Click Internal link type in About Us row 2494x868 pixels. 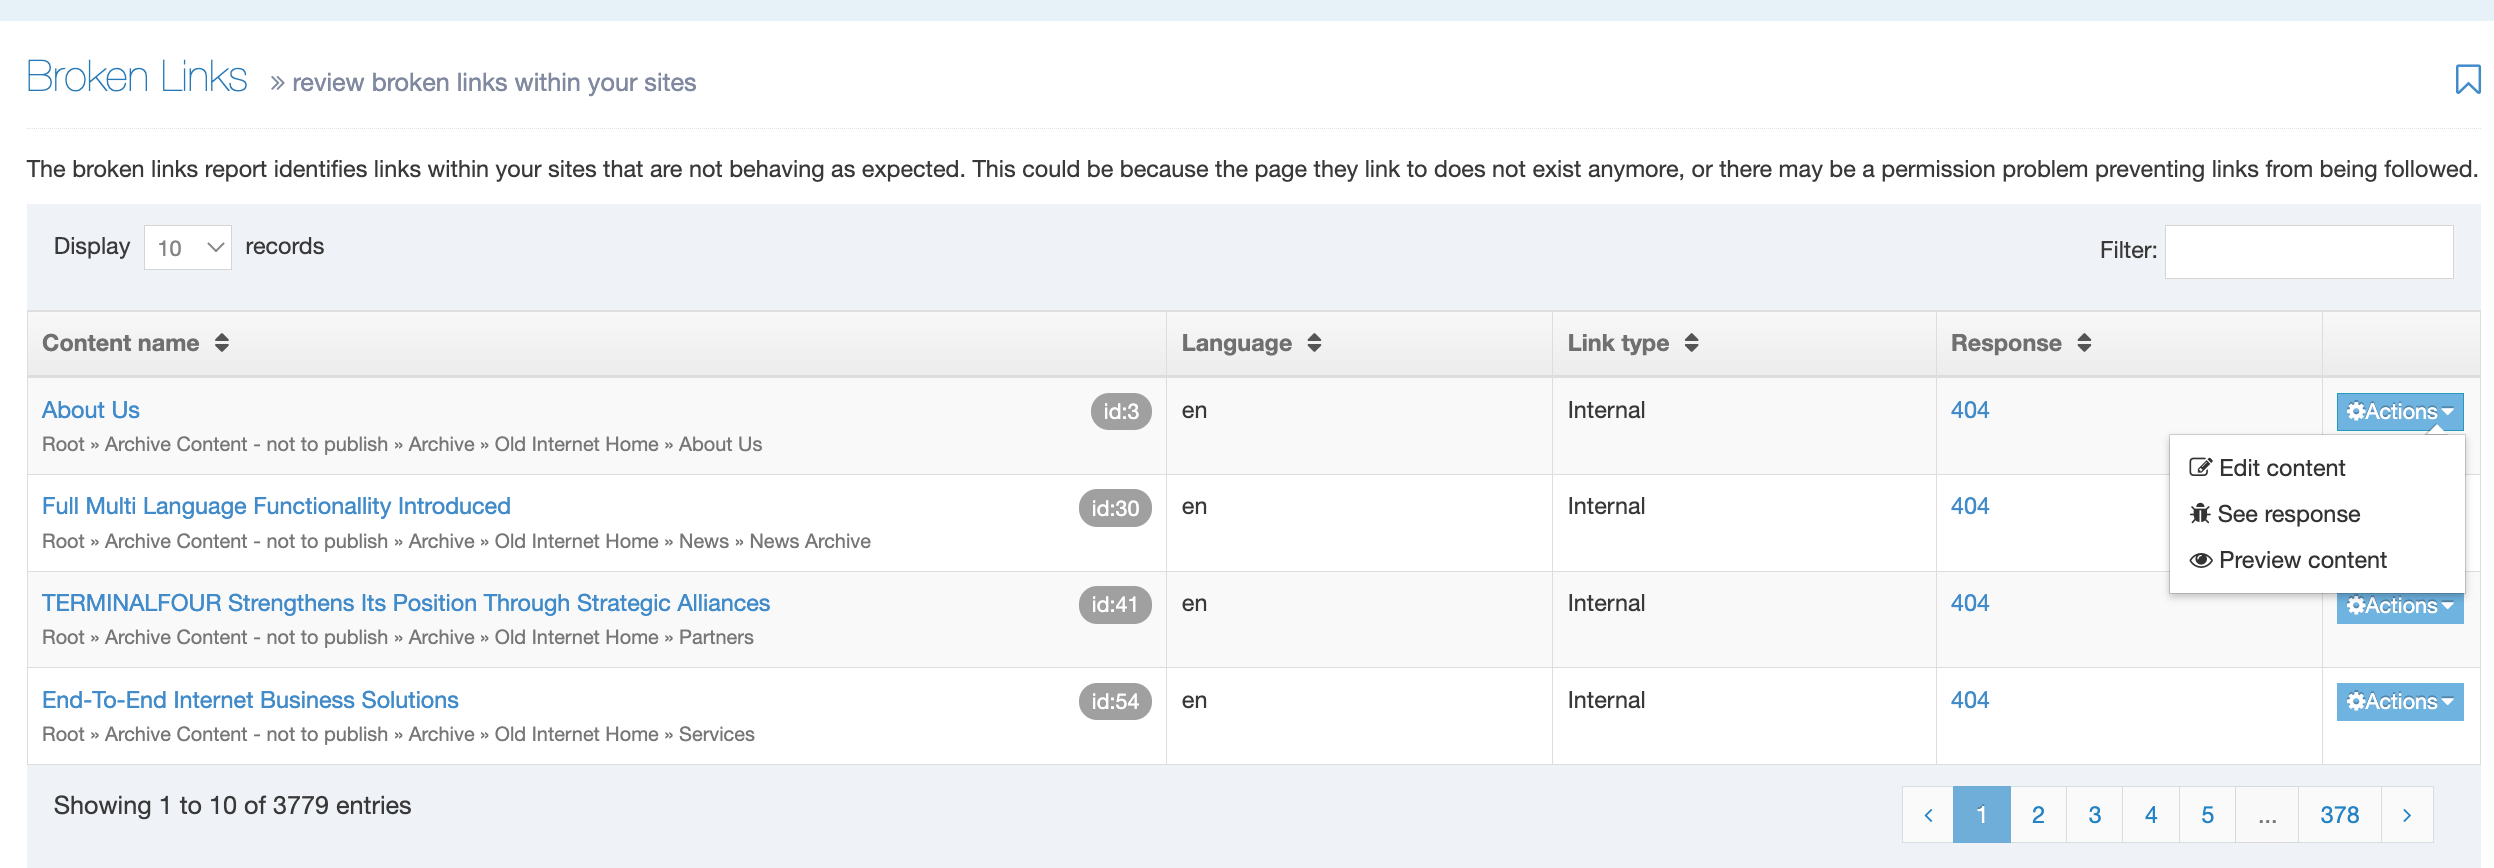[1606, 410]
